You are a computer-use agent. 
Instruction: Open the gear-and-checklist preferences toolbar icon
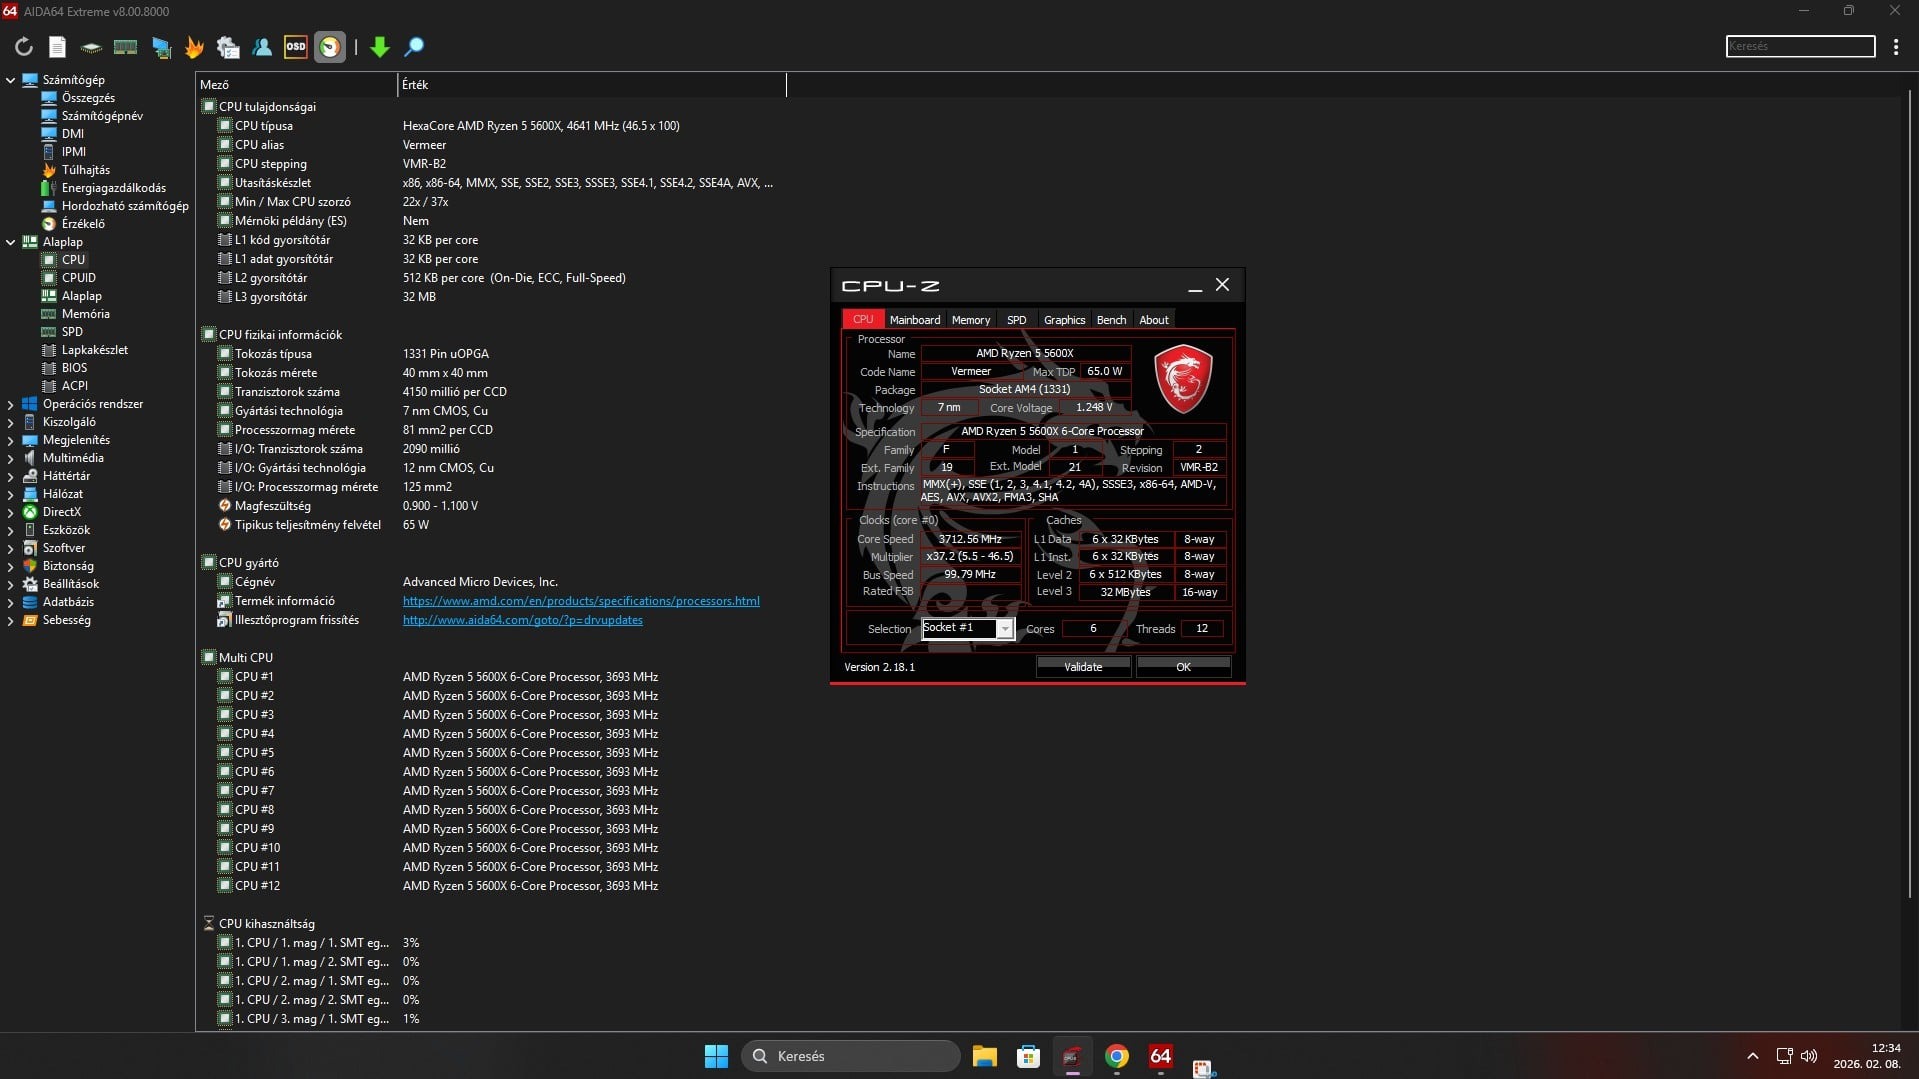[228, 47]
